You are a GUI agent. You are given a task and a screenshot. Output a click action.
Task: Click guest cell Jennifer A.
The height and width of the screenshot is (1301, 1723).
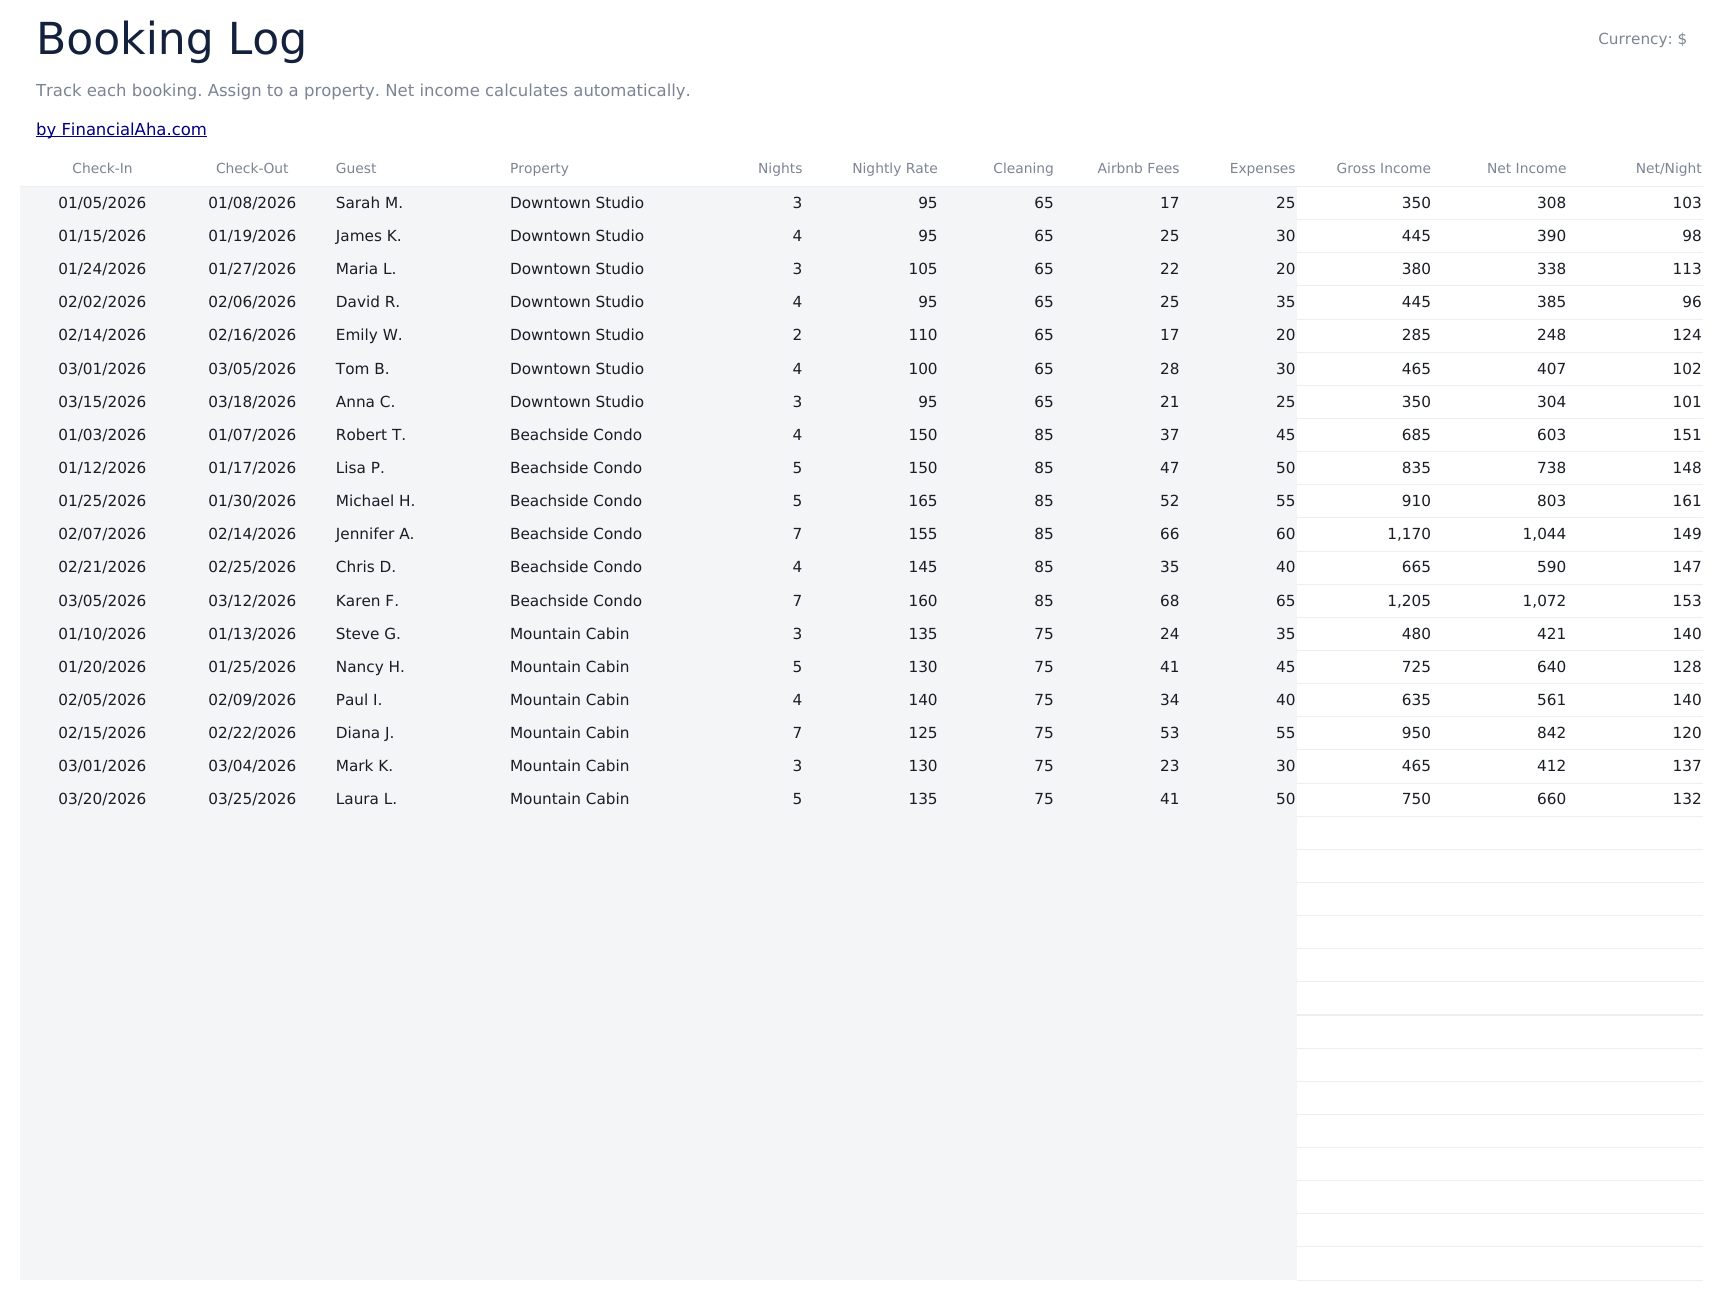(x=375, y=534)
